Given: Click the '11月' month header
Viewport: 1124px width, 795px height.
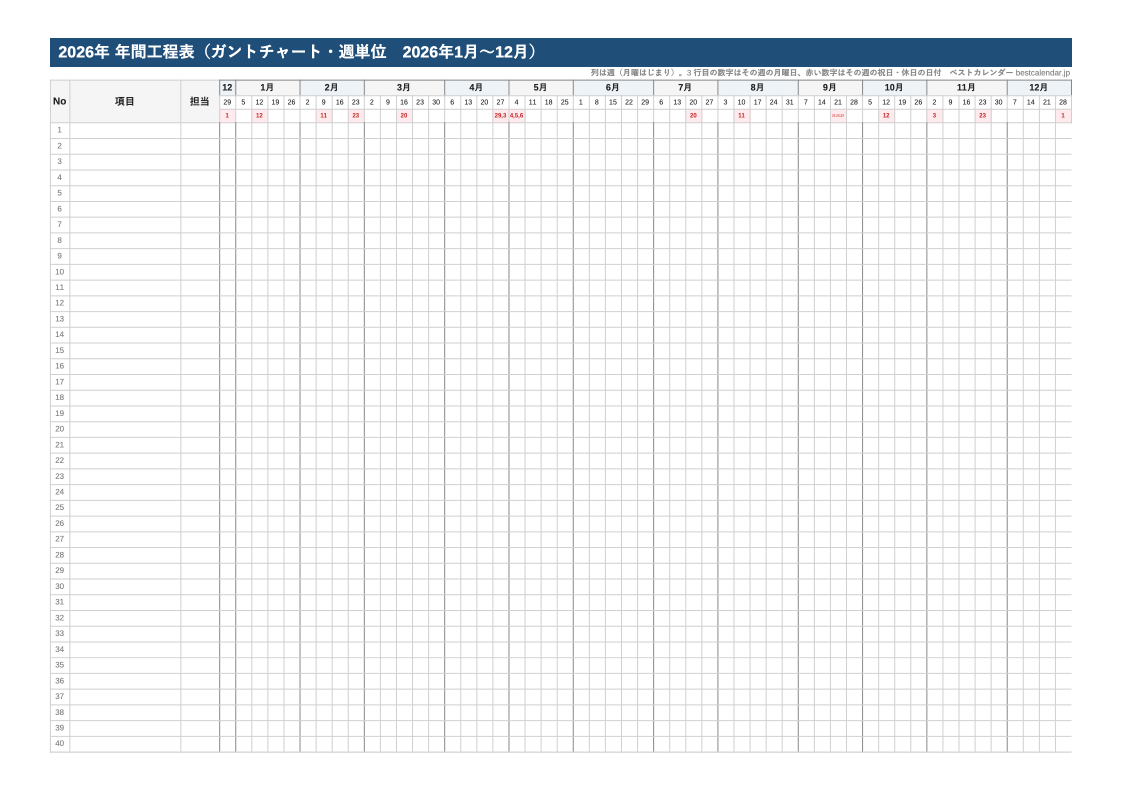Looking at the screenshot, I should pos(966,87).
